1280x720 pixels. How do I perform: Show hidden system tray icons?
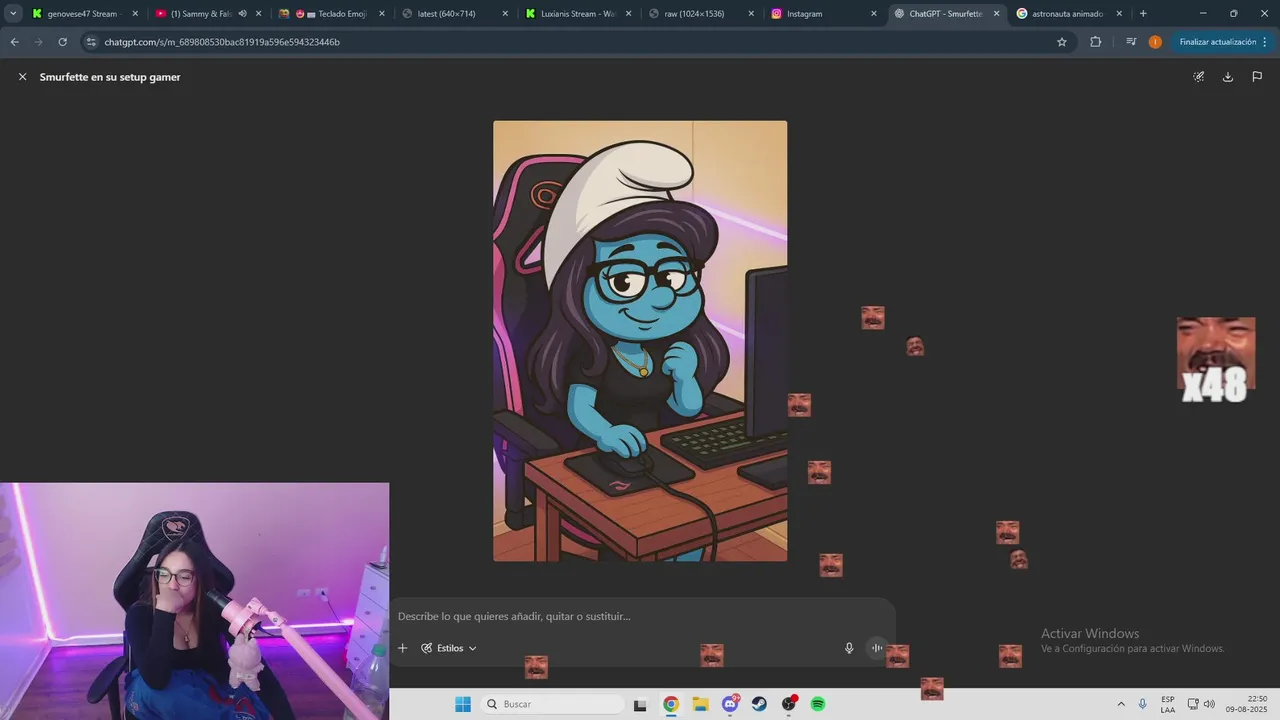[1120, 704]
